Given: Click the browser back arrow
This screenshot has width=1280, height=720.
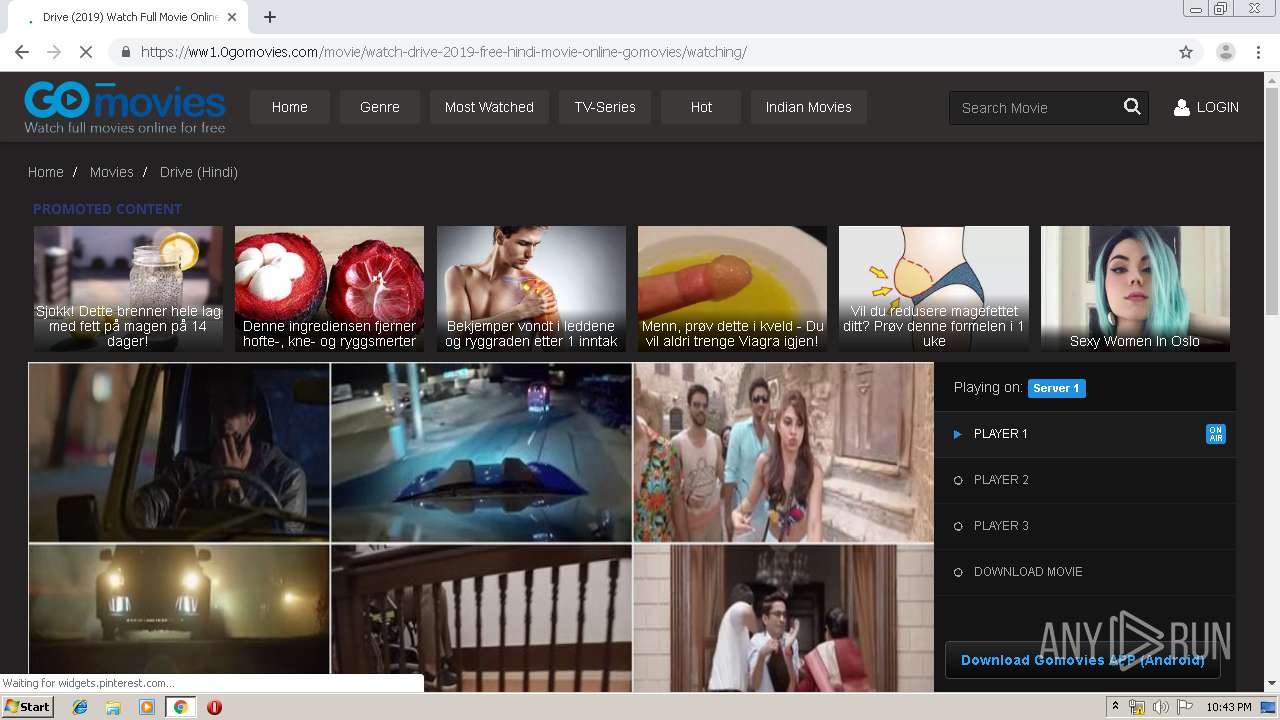Looking at the screenshot, I should 22,52.
